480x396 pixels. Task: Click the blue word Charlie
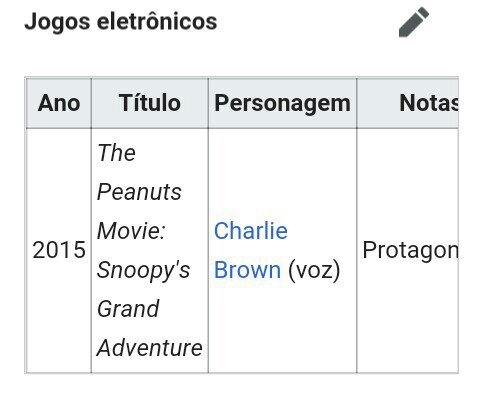point(251,231)
